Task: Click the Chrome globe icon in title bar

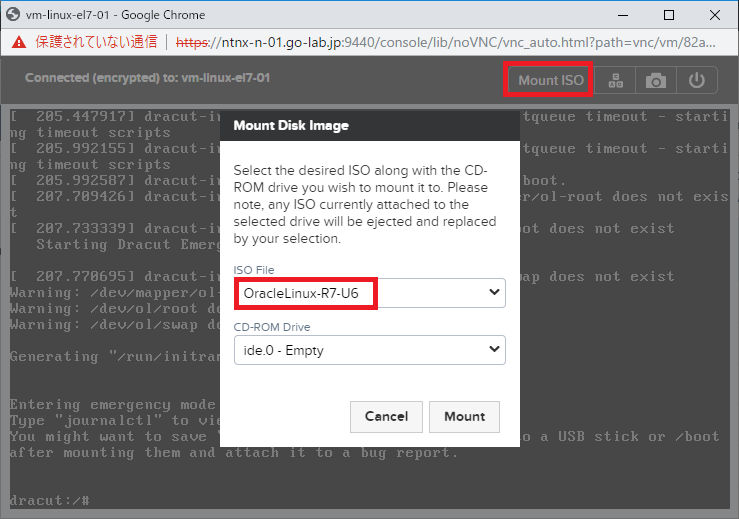Action: (13, 15)
